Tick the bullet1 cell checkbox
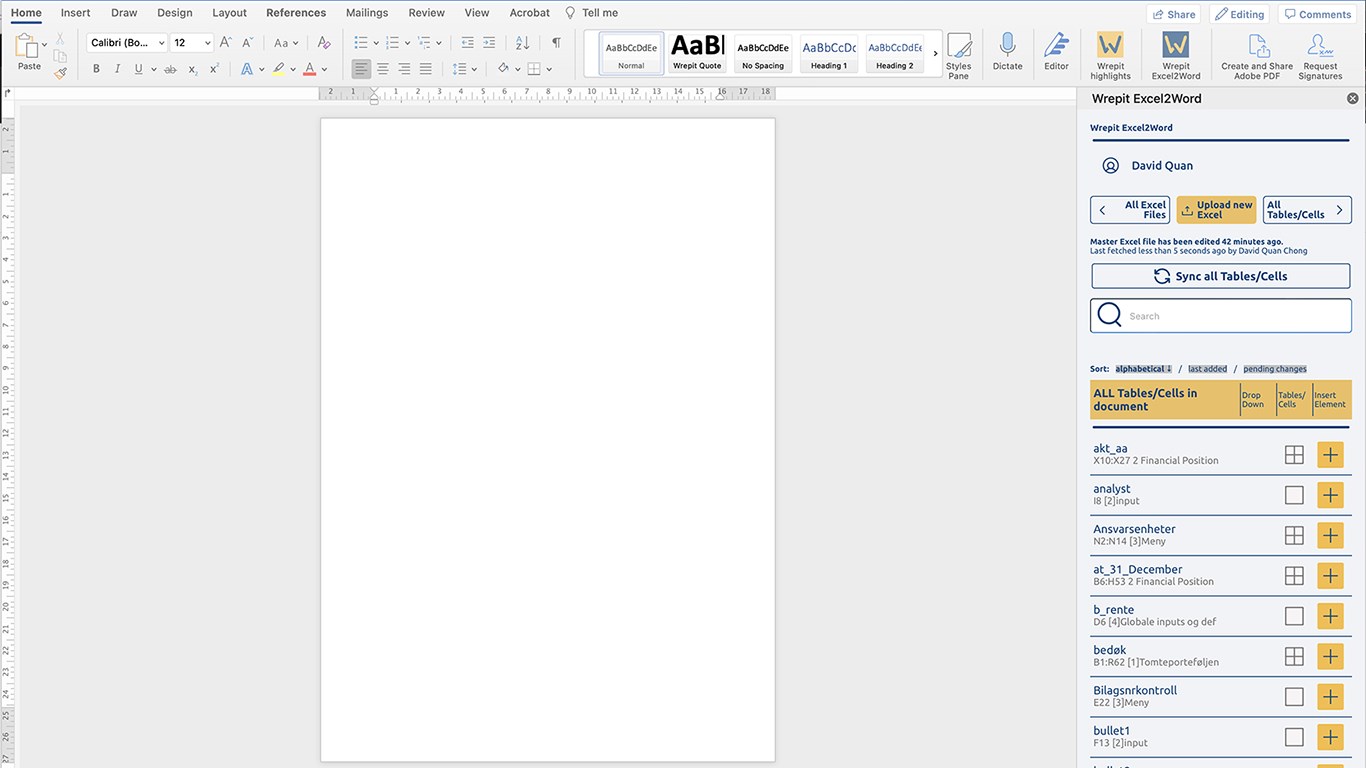 (1294, 737)
